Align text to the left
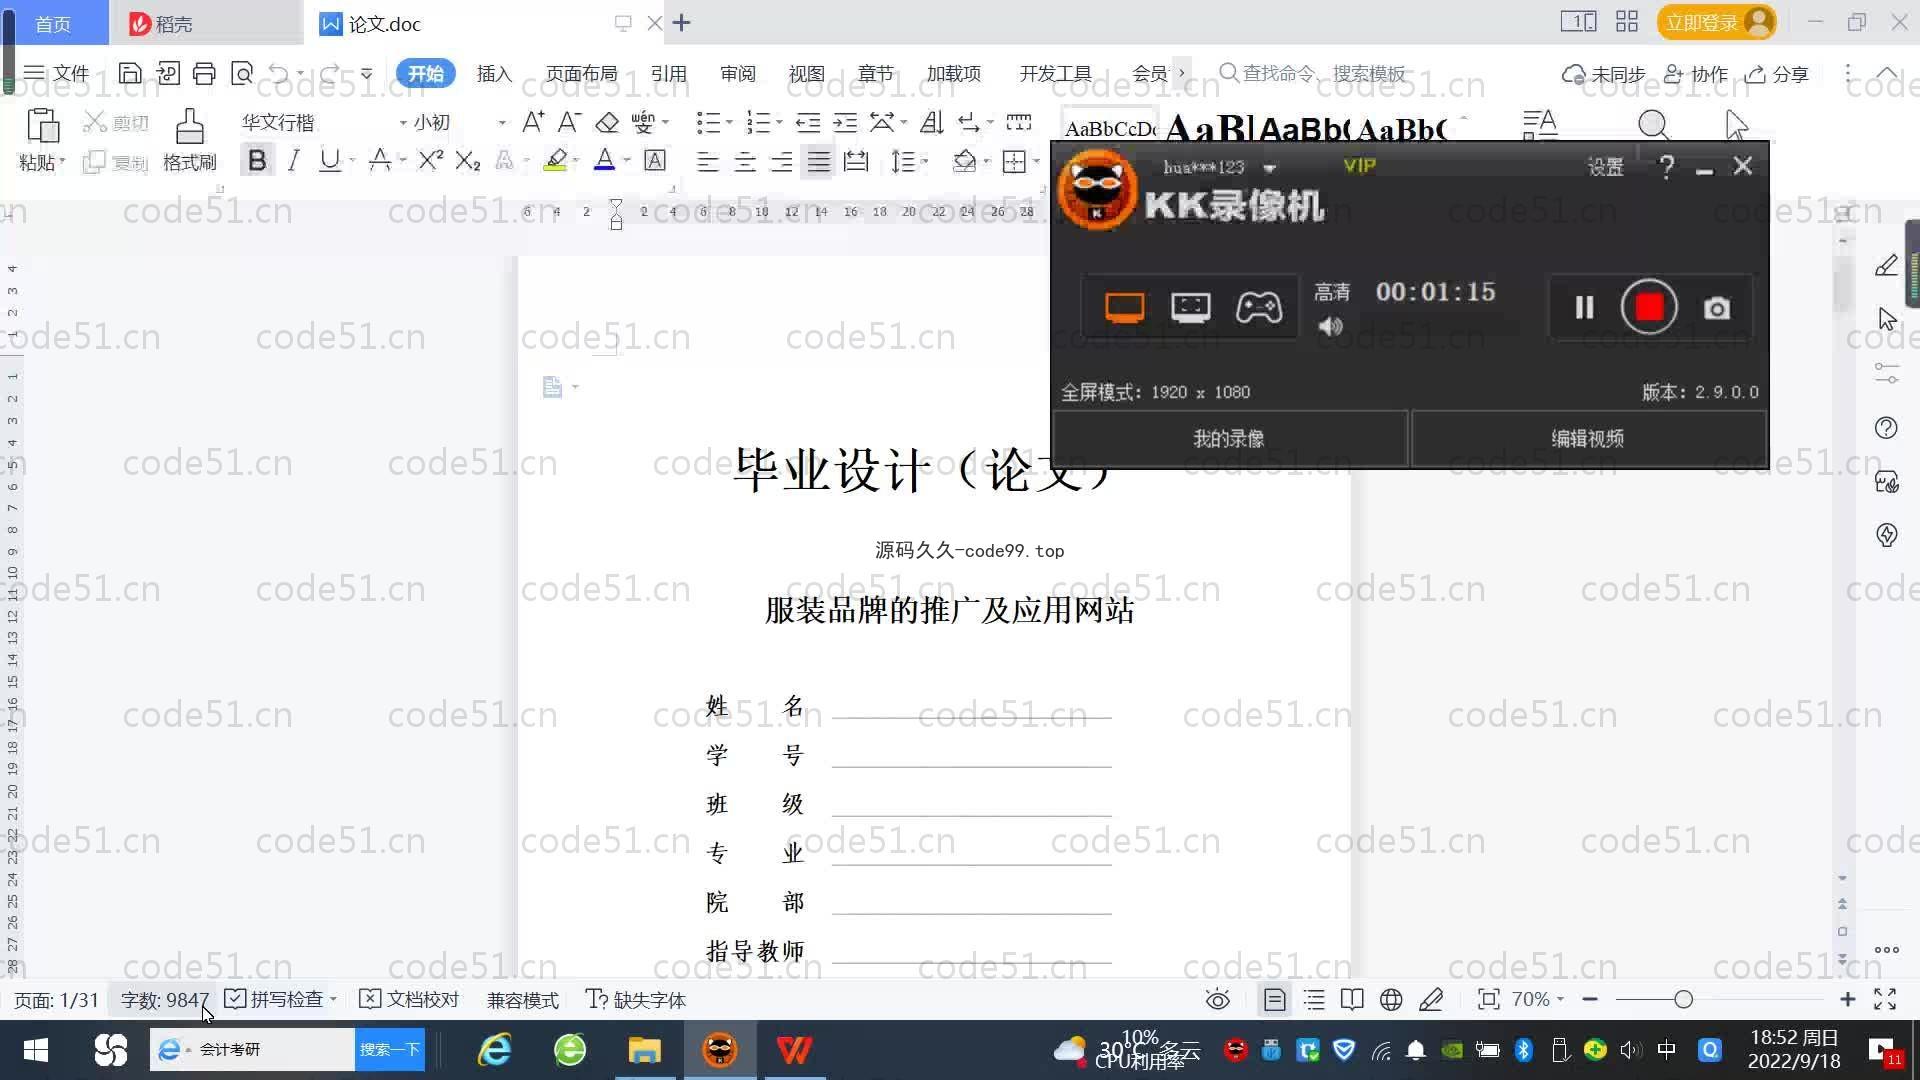 (708, 161)
